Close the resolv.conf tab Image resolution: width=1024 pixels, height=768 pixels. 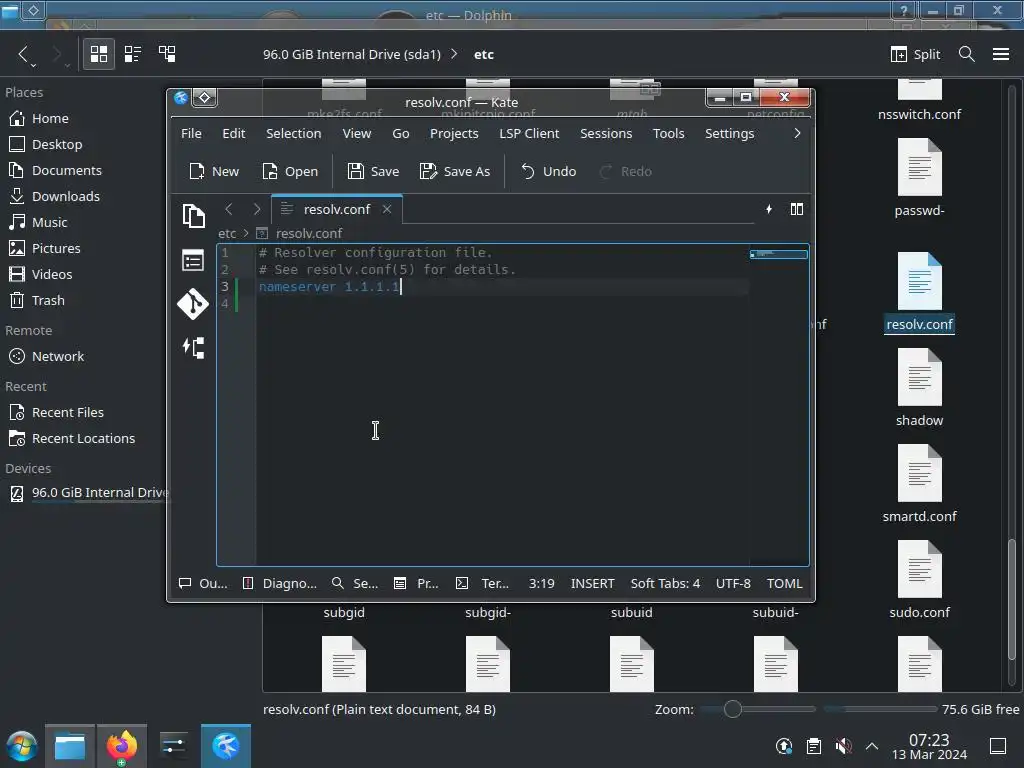(387, 209)
